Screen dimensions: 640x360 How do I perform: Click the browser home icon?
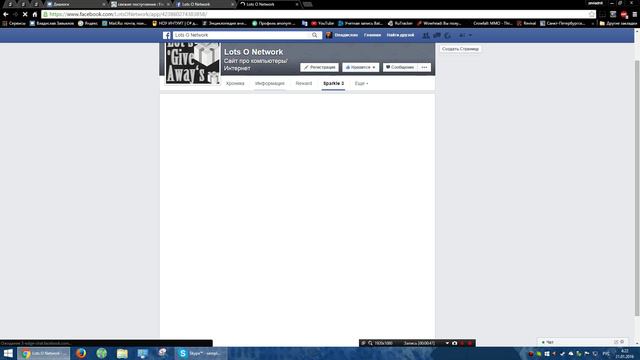[x=35, y=14]
